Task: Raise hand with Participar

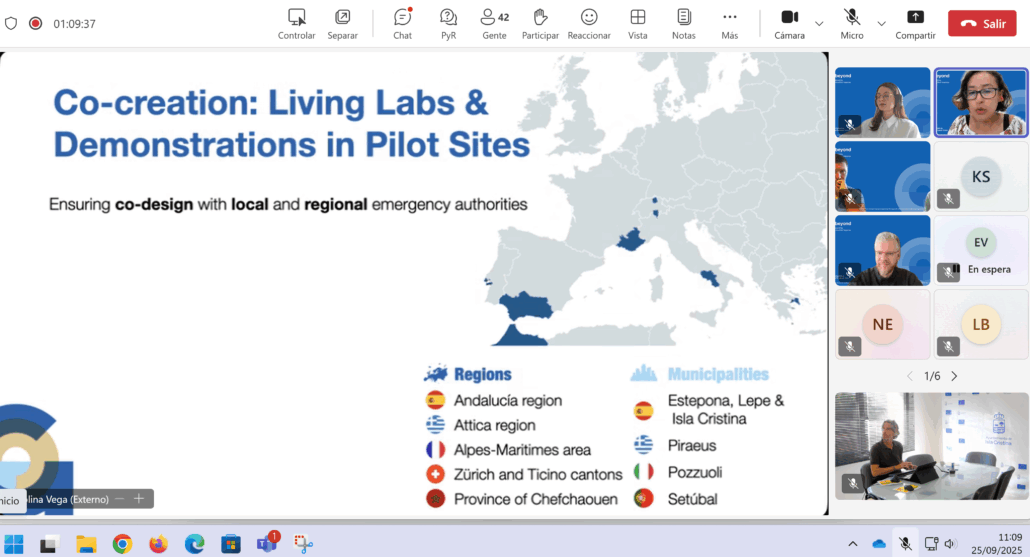Action: point(540,23)
